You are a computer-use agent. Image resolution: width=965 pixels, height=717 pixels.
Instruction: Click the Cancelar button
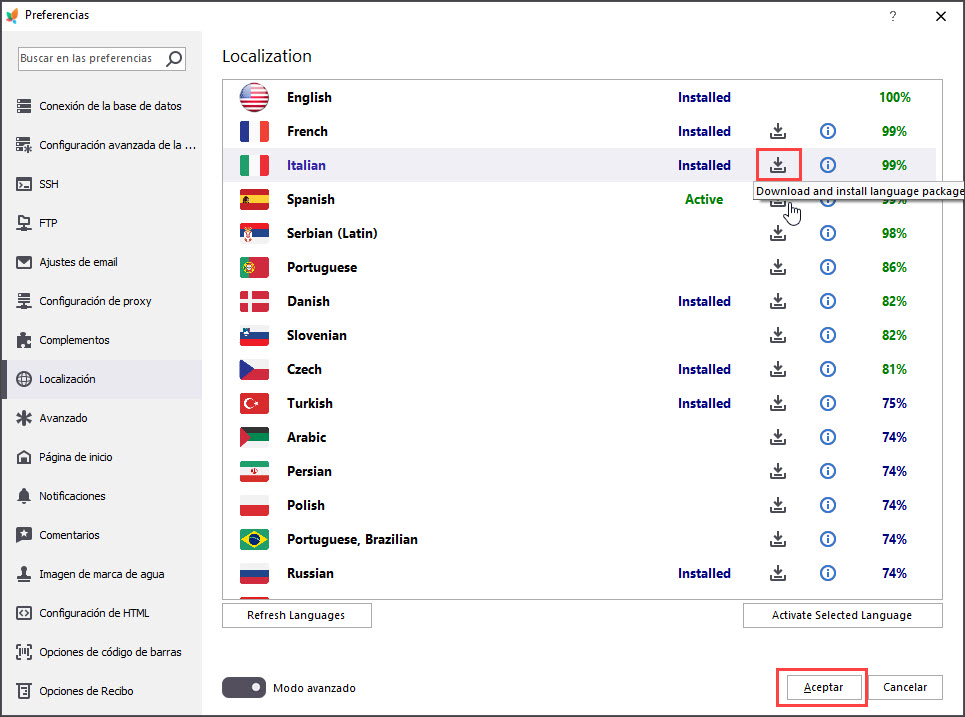905,687
